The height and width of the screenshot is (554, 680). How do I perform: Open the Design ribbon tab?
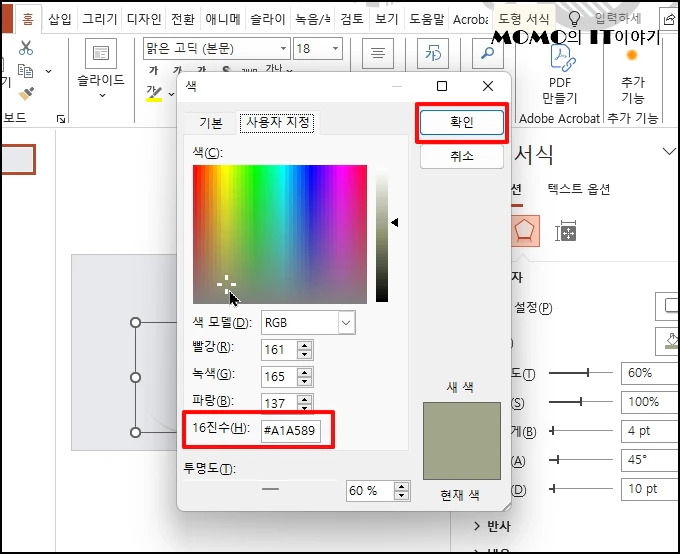click(x=144, y=19)
